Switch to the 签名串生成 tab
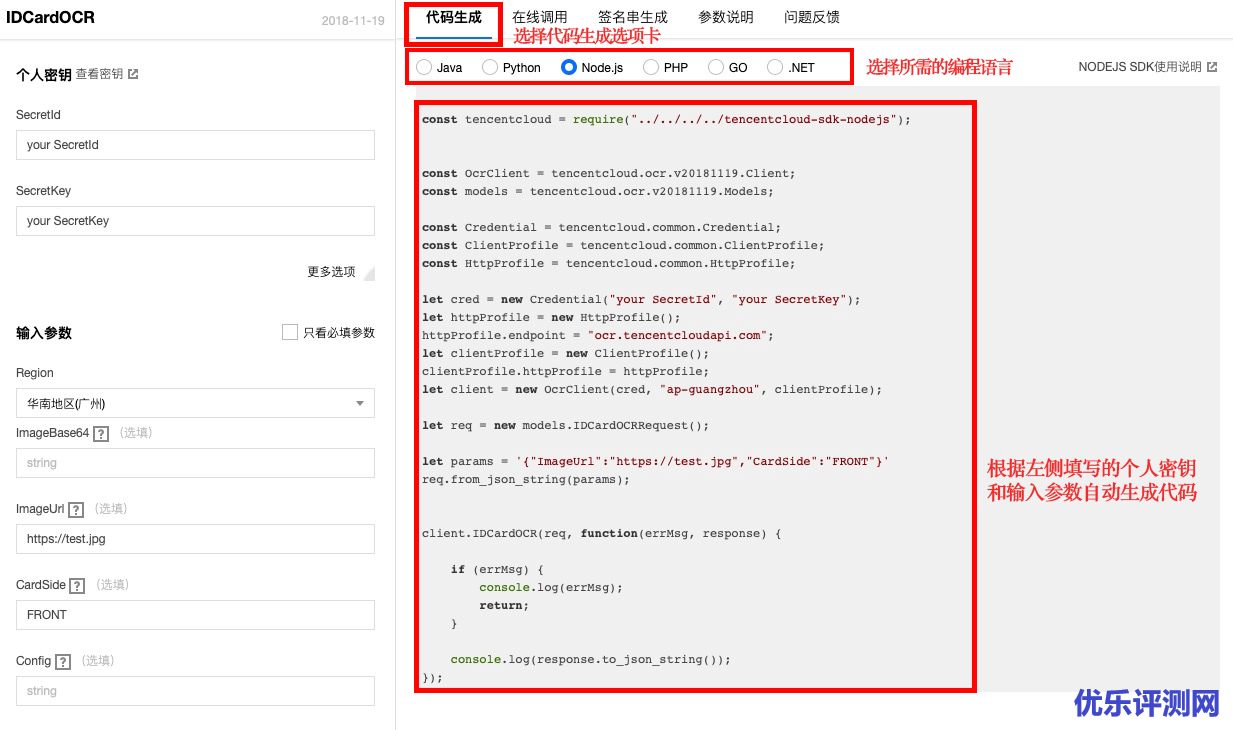This screenshot has height=730, width=1233. pyautogui.click(x=633, y=17)
